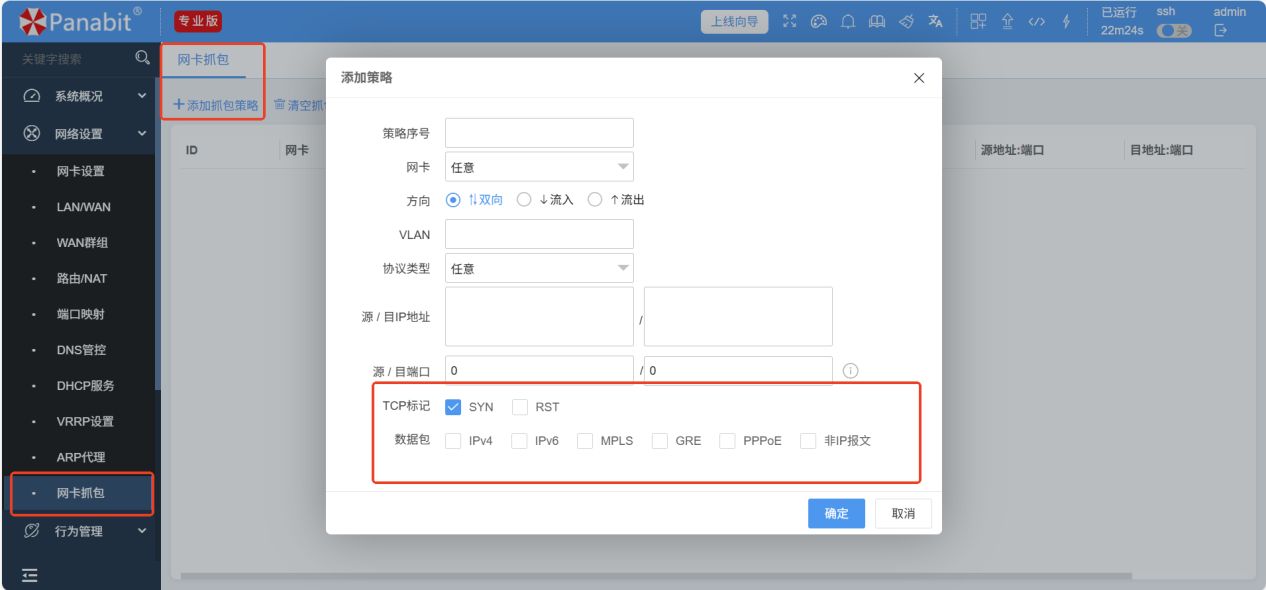The height and width of the screenshot is (590, 1266).
Task: Click the fullscreen toggle icon in header
Action: (790, 21)
